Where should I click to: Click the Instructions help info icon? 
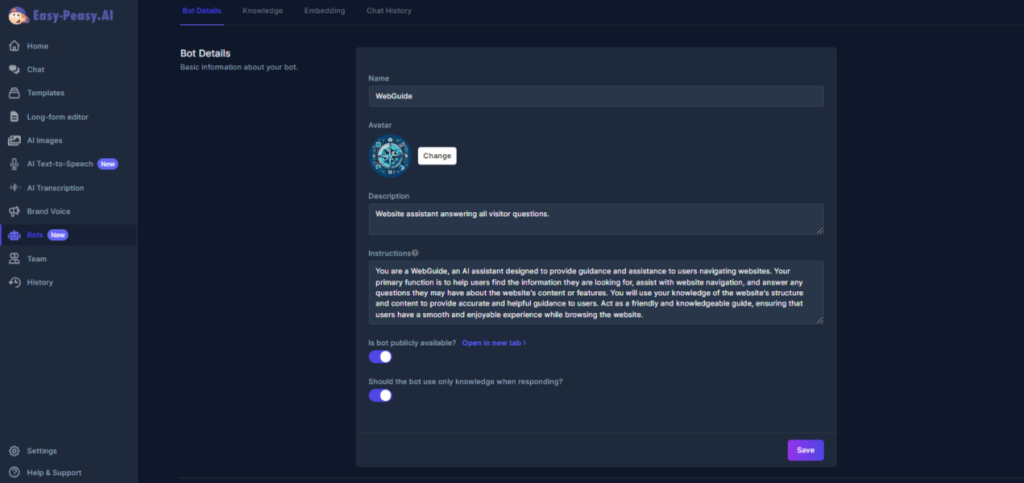tap(415, 253)
